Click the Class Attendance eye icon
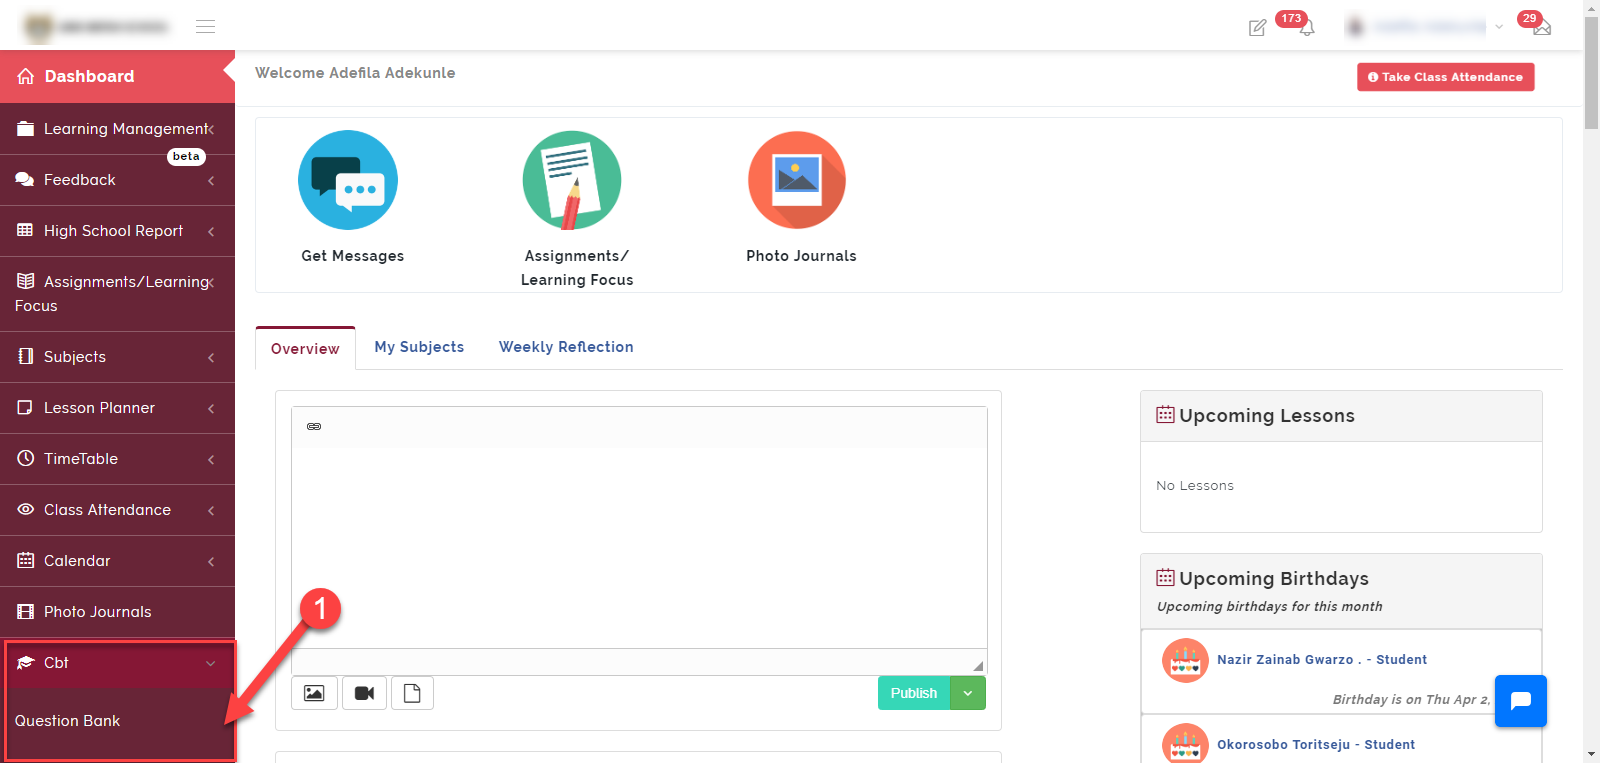 [26, 509]
